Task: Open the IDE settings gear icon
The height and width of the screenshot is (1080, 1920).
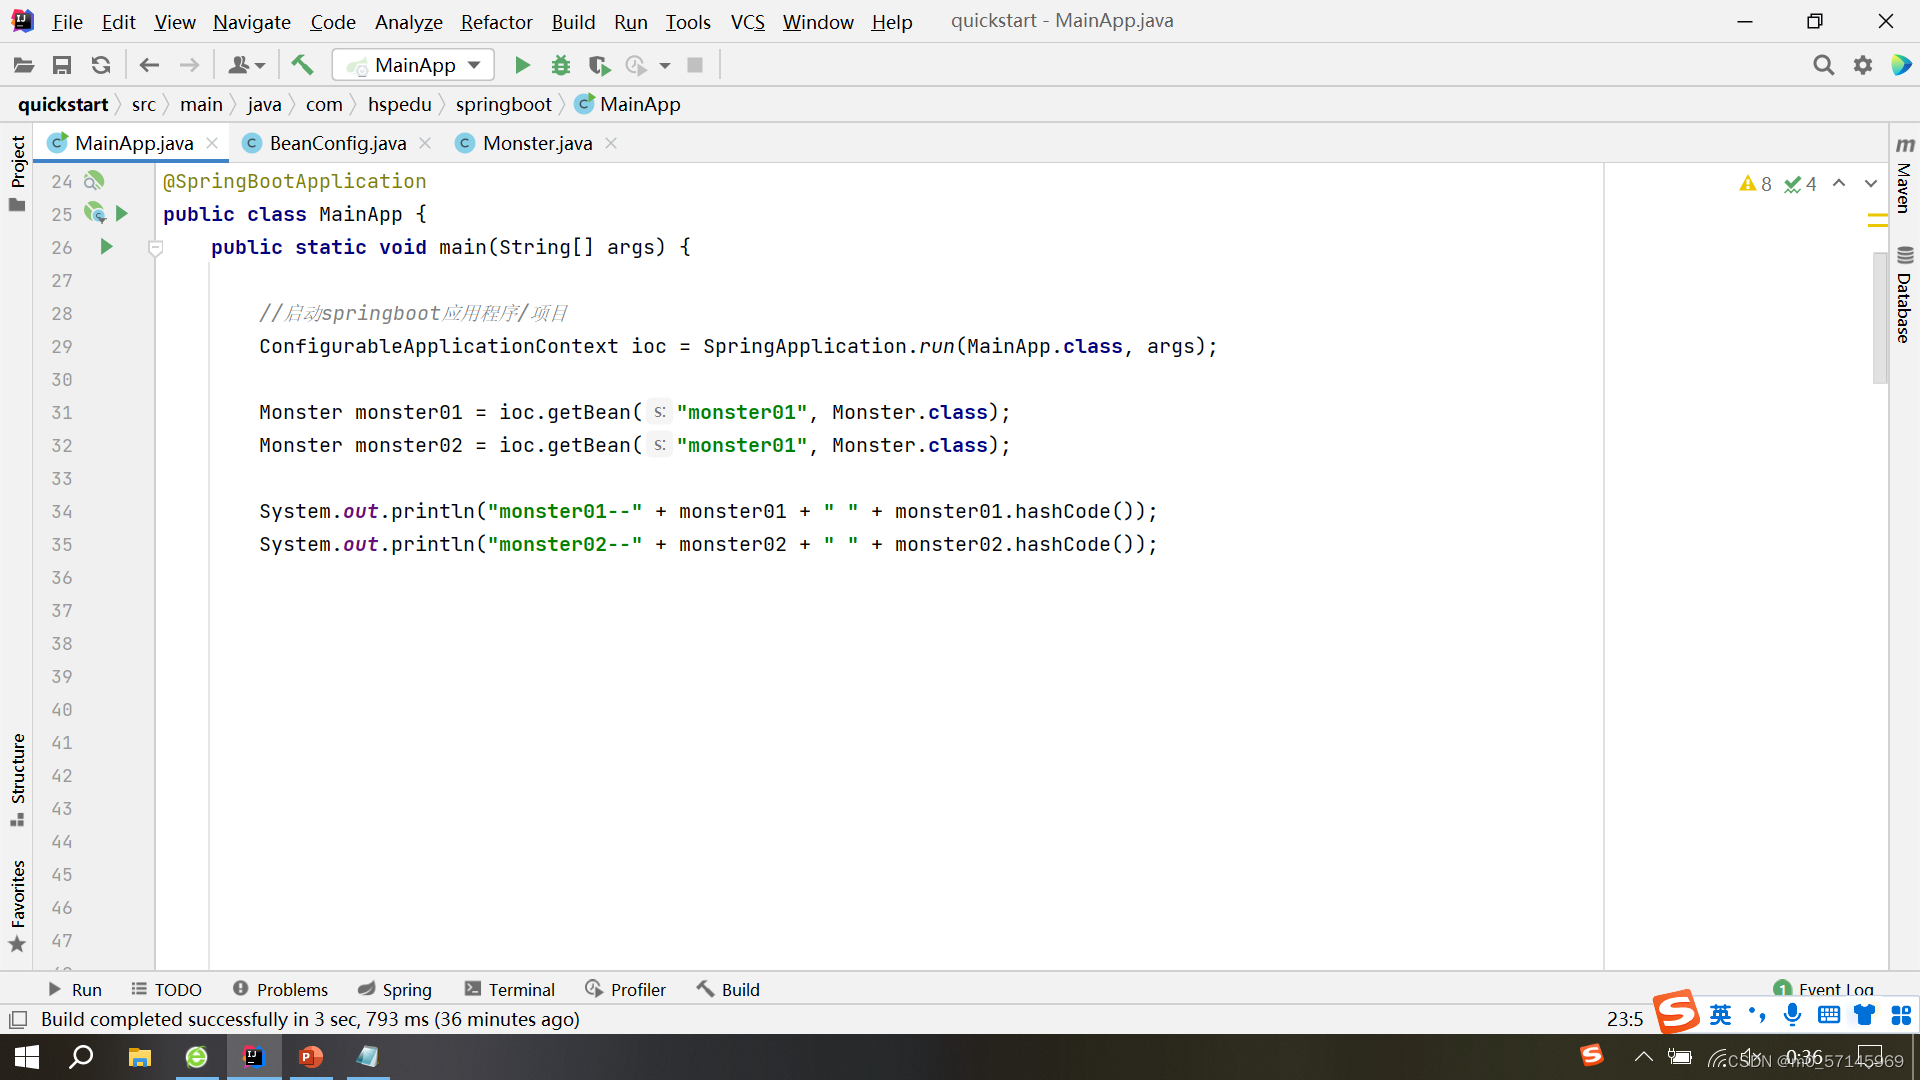Action: click(1862, 65)
